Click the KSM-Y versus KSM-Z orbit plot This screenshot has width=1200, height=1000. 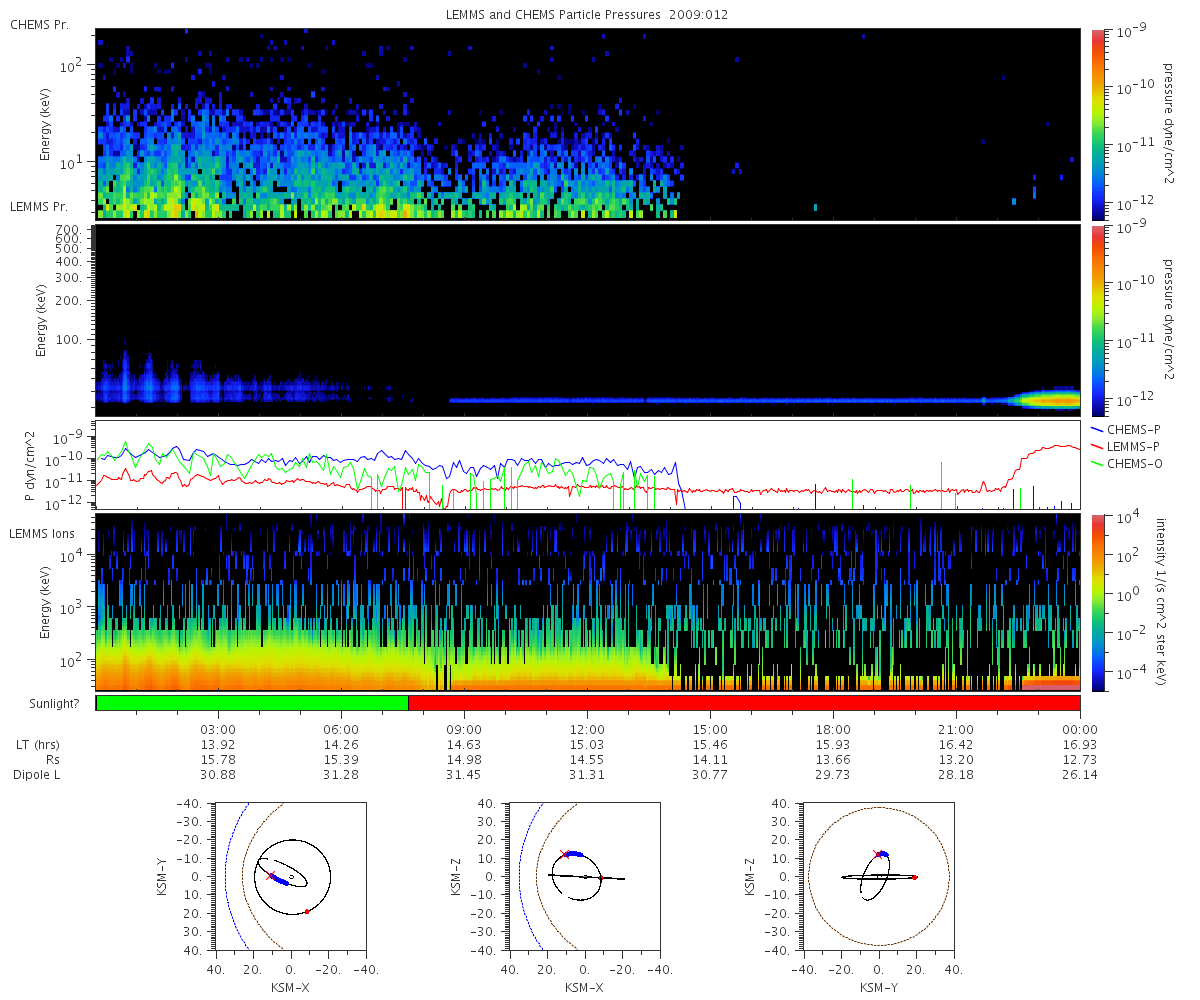878,877
